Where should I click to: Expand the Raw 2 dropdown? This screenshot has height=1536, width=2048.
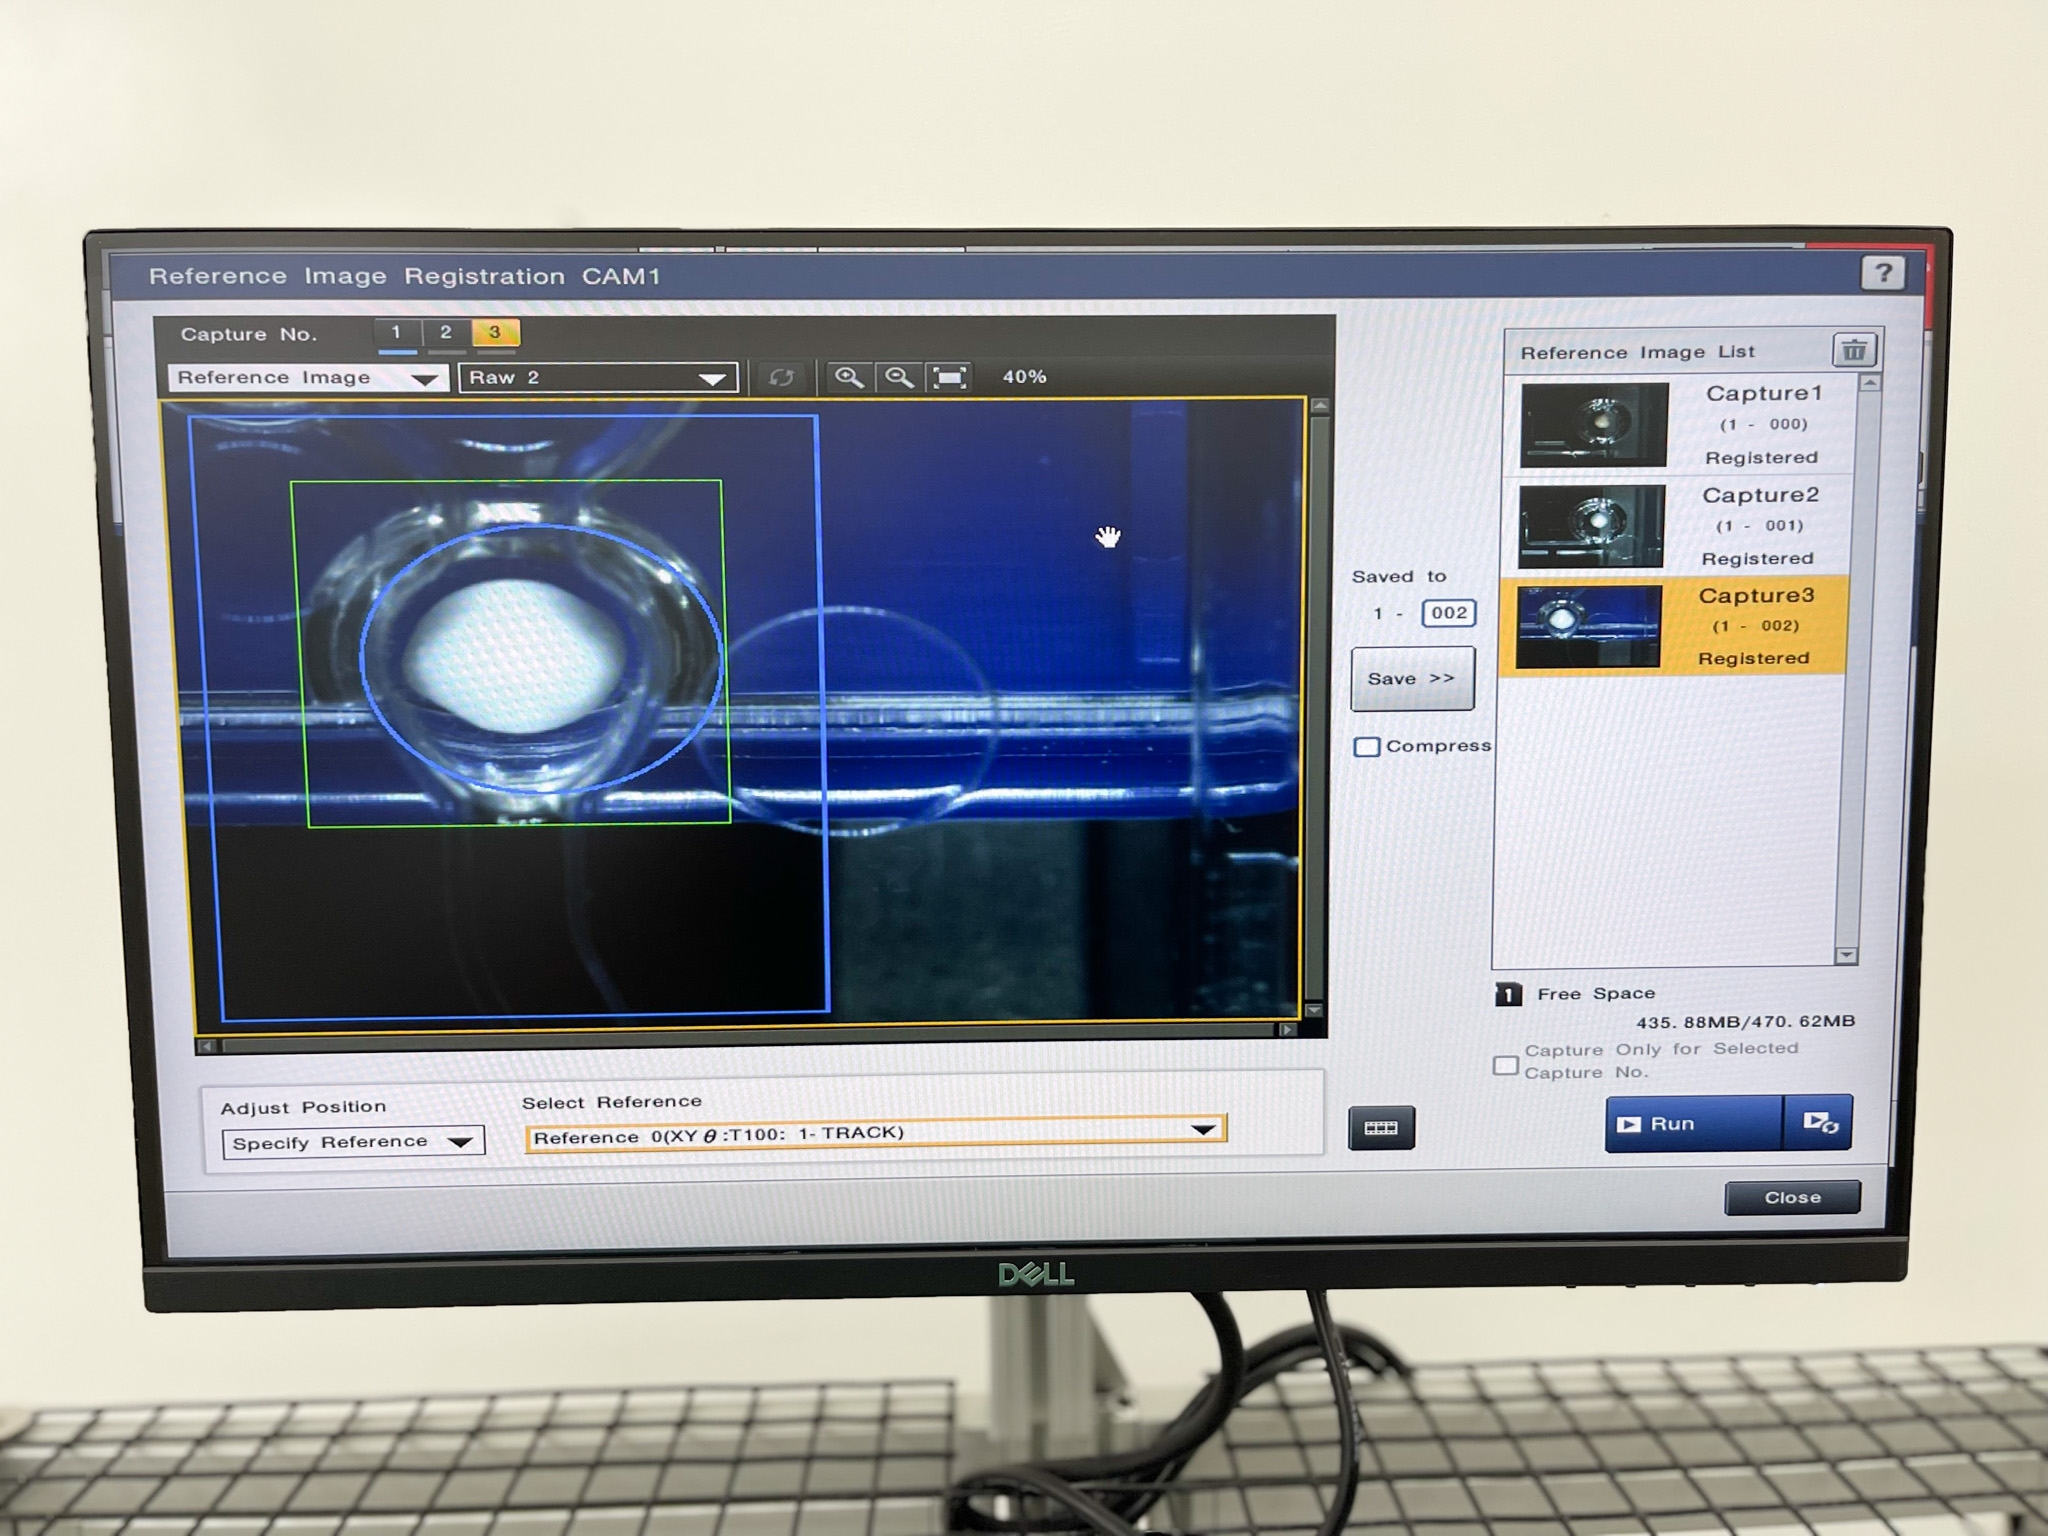(x=597, y=378)
